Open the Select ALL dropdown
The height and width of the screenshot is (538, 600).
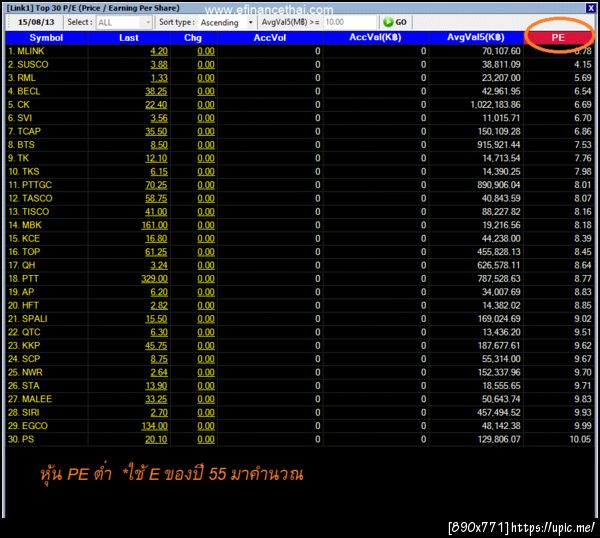[x=124, y=23]
